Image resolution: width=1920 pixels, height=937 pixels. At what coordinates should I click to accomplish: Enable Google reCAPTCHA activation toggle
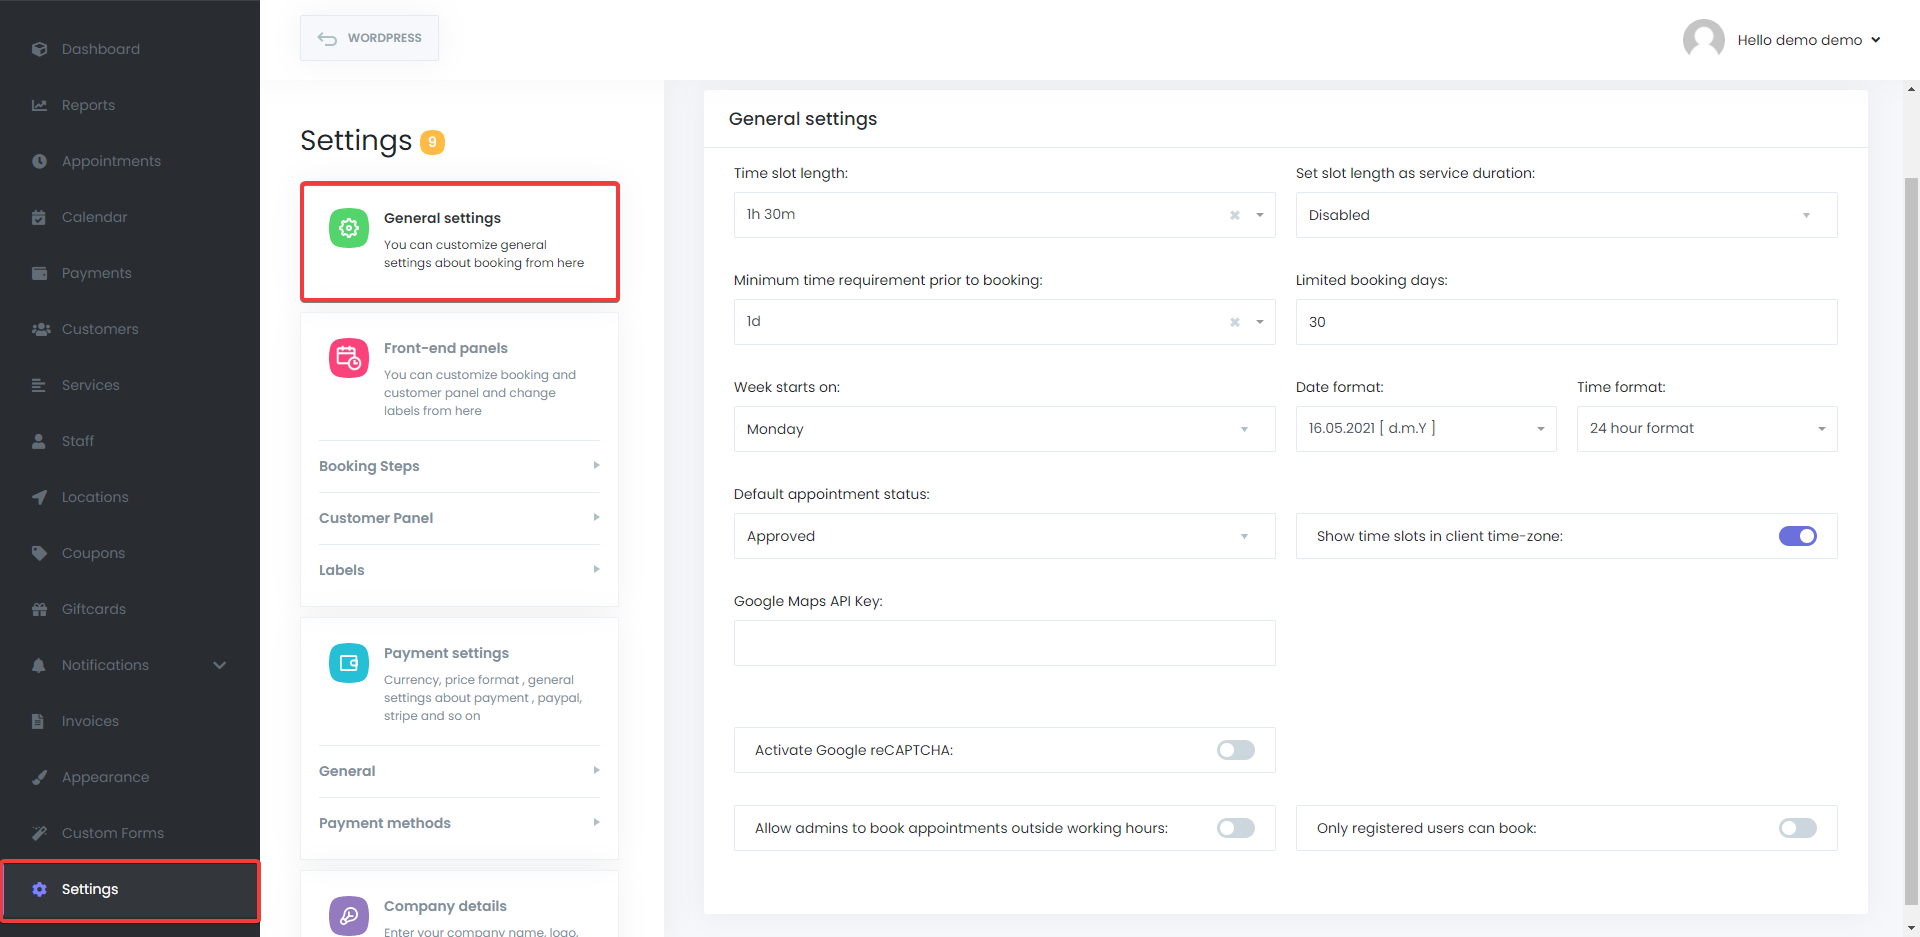(x=1235, y=749)
